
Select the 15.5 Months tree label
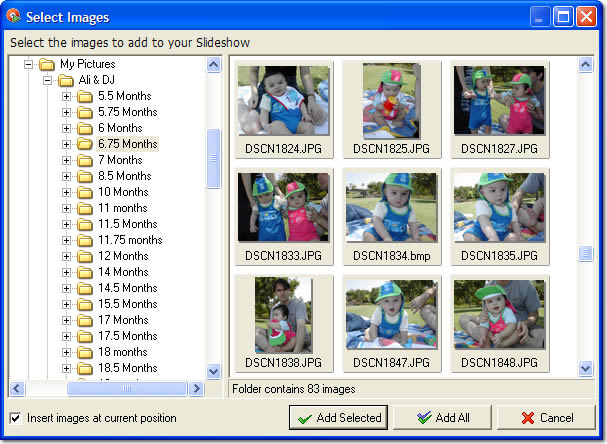[127, 304]
